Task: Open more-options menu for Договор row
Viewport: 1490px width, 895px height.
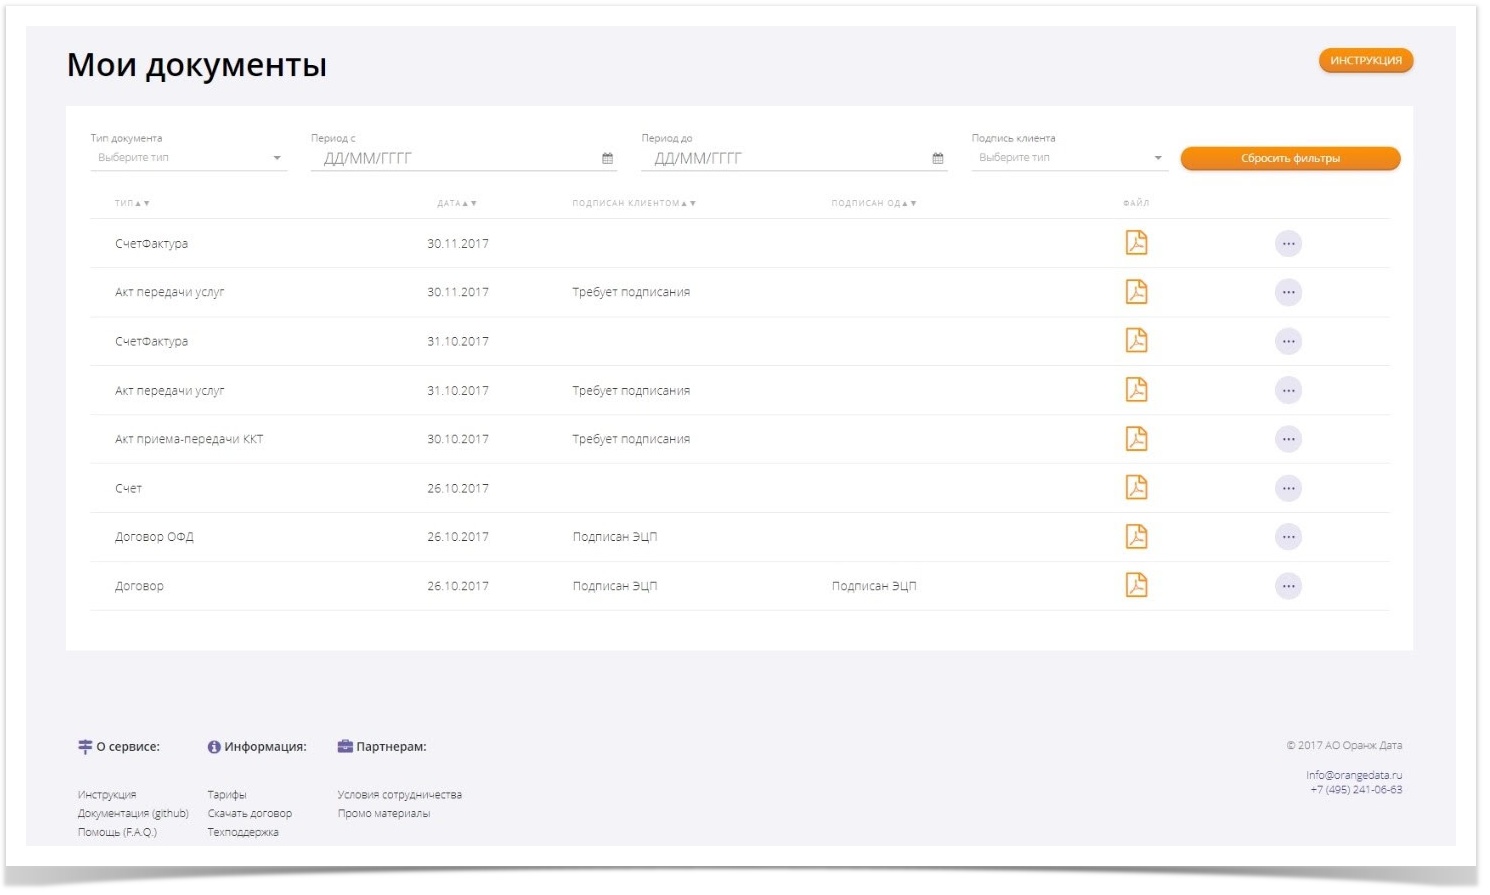Action: pyautogui.click(x=1288, y=586)
